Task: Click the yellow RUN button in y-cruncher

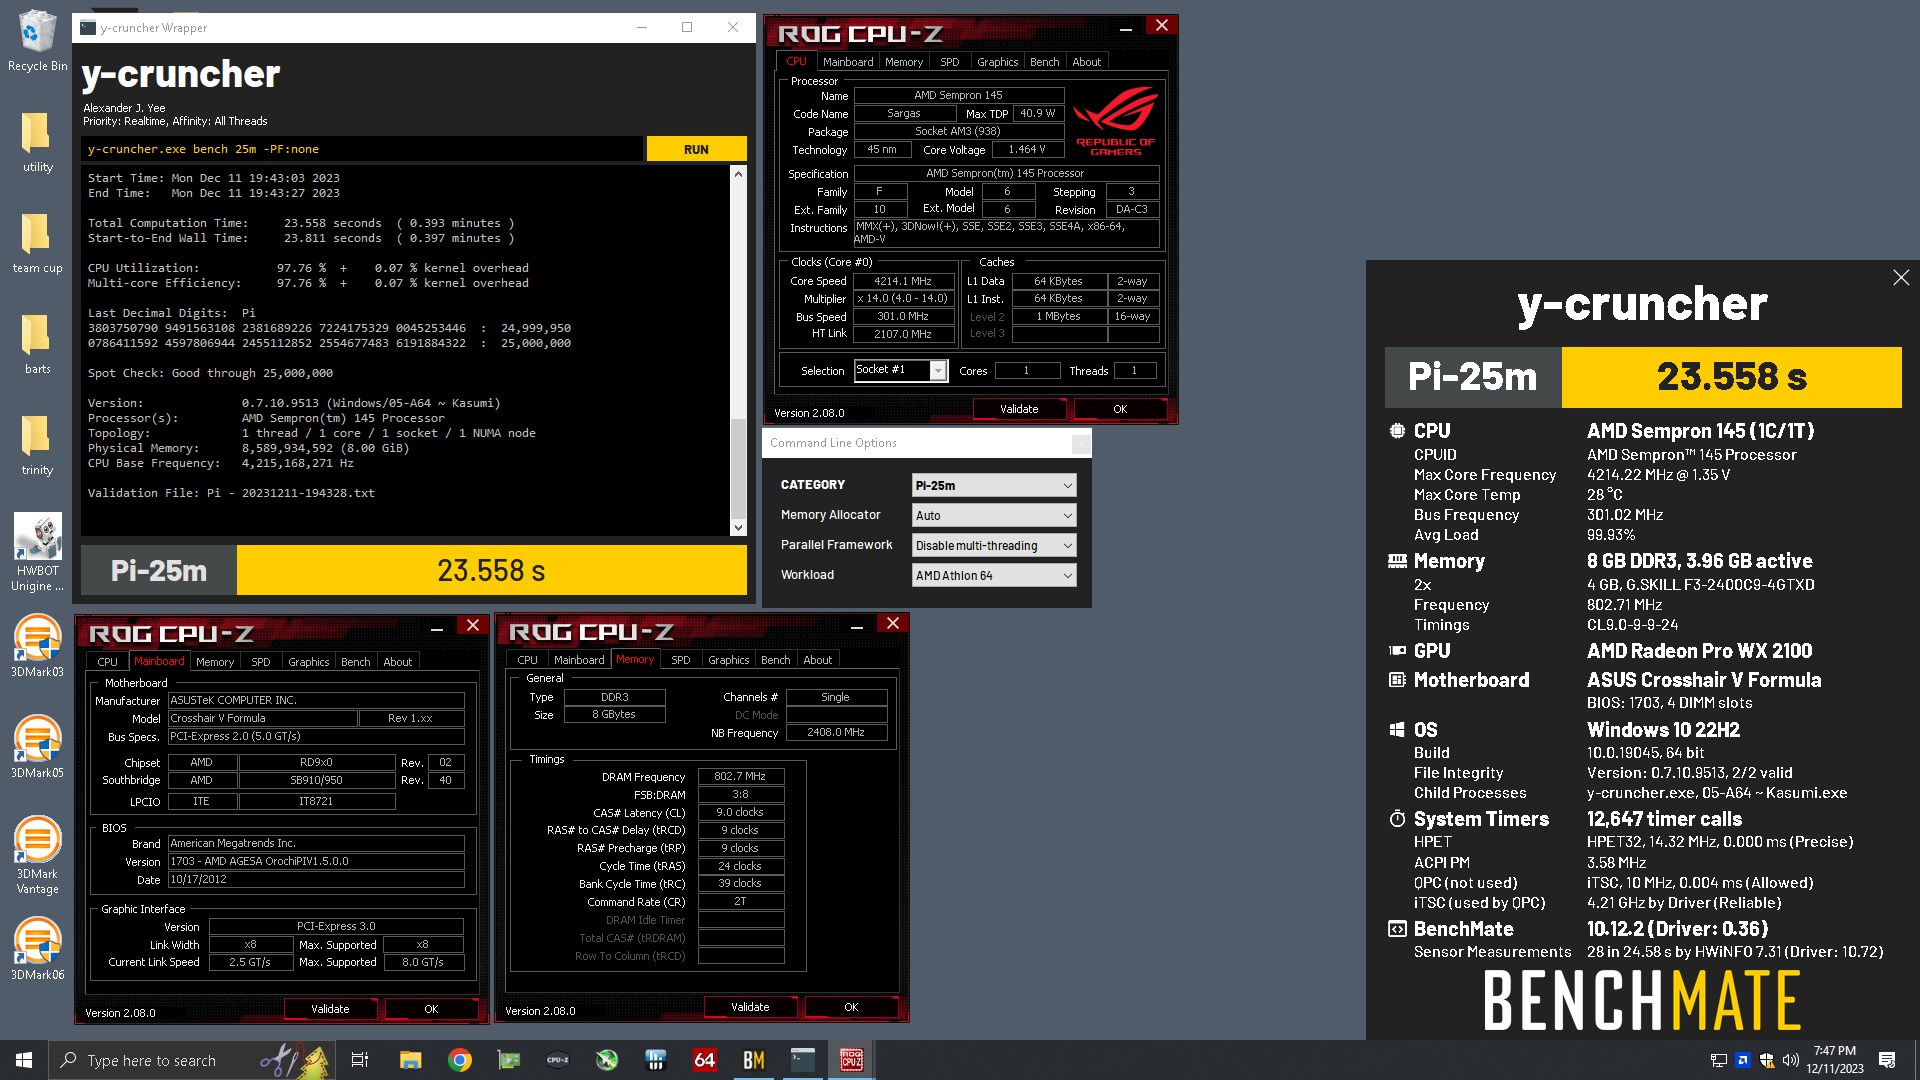Action: click(696, 149)
